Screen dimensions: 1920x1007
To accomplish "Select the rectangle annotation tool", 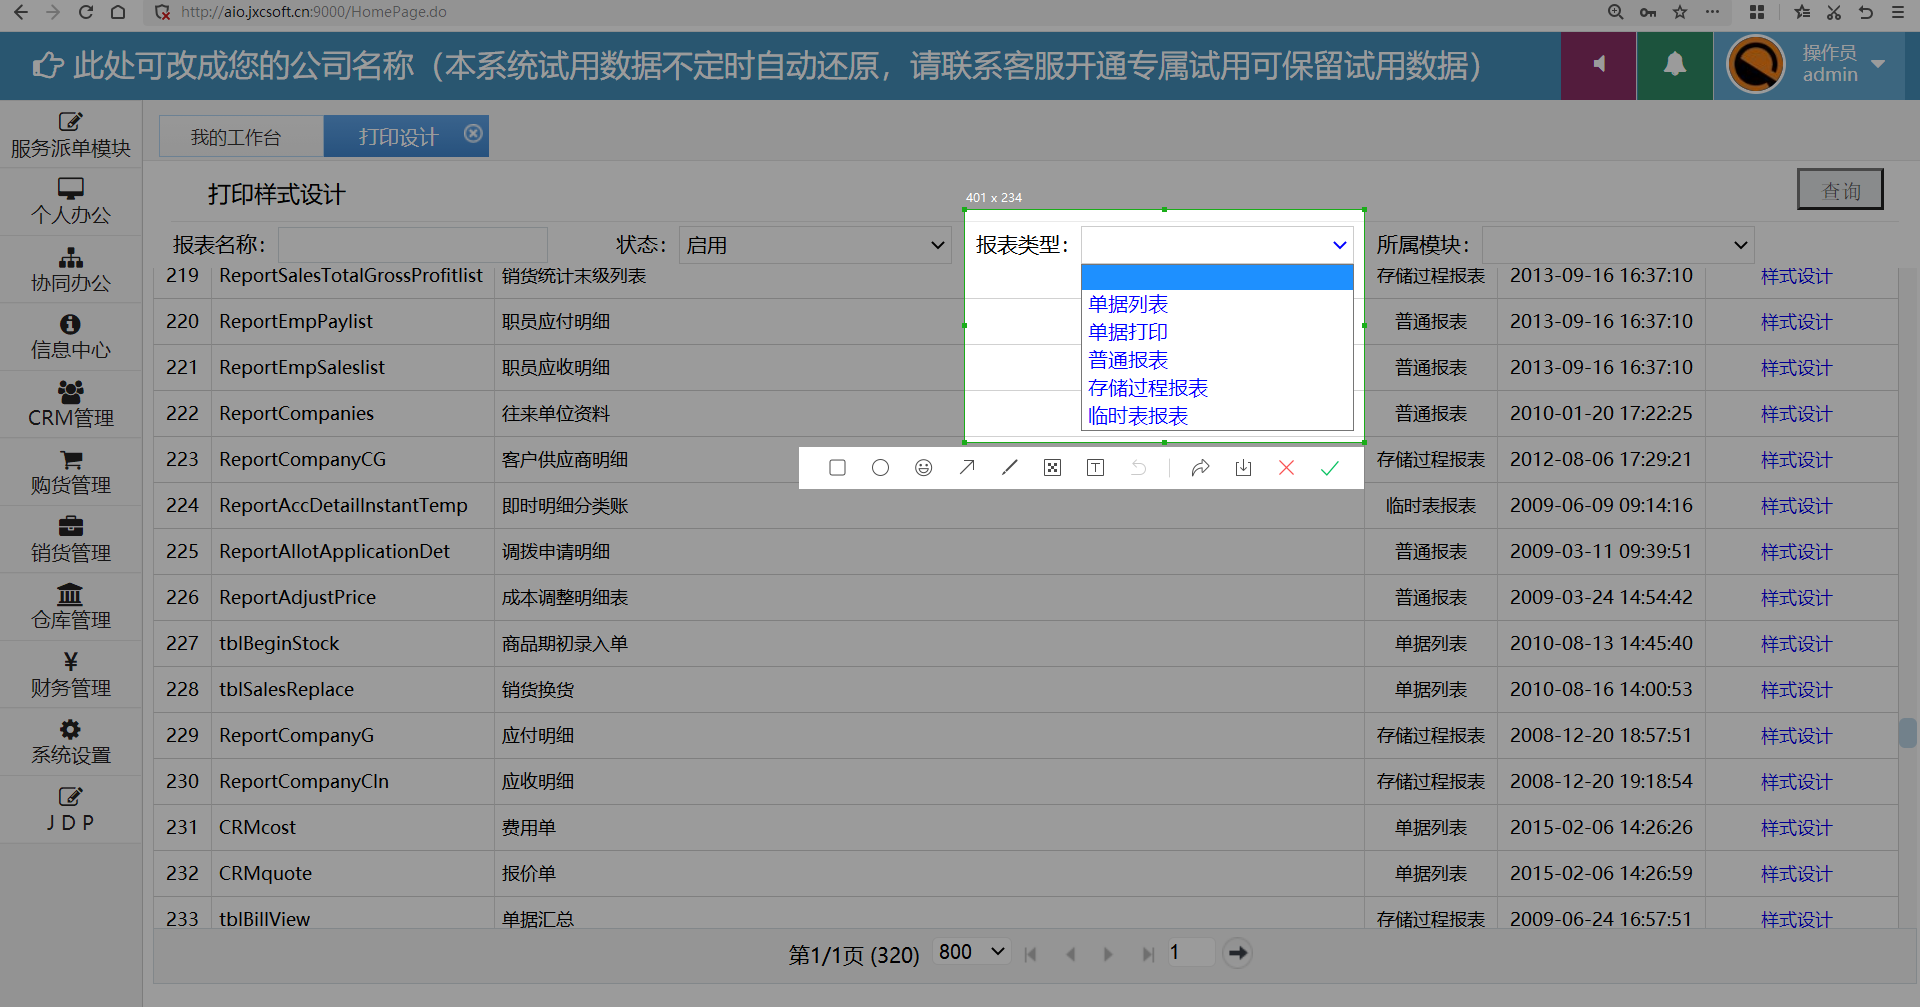I will pos(837,468).
